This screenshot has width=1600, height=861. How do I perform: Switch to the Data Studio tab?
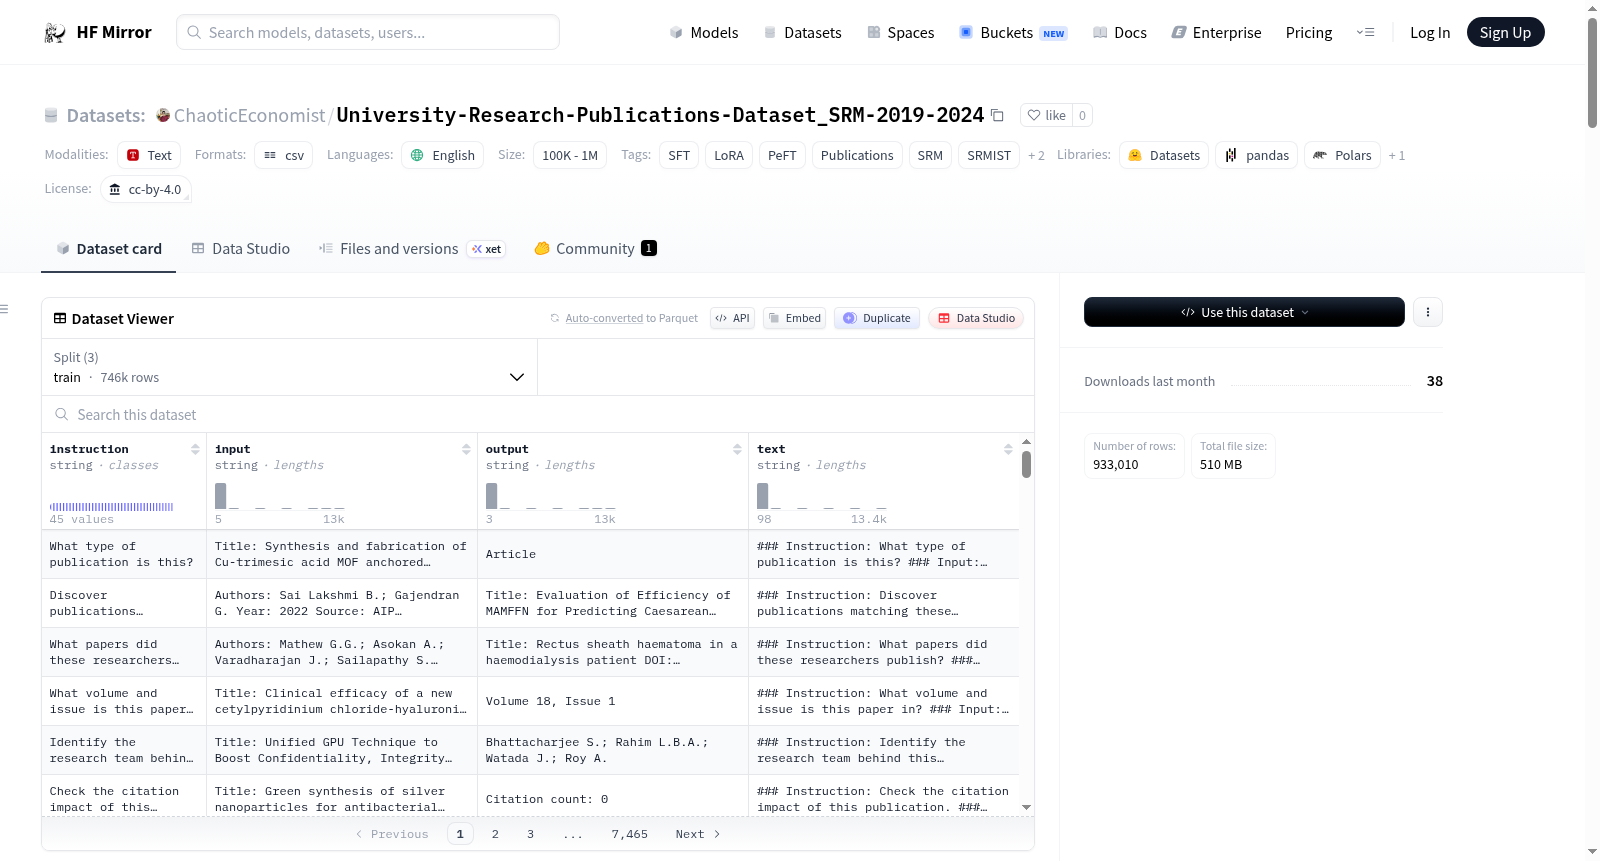[241, 249]
